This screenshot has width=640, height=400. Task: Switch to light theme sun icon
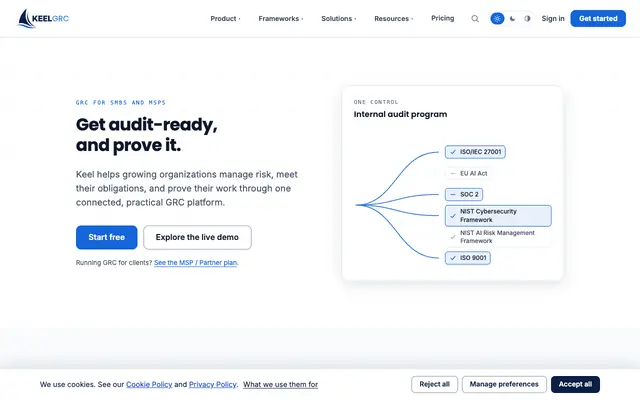tap(497, 18)
